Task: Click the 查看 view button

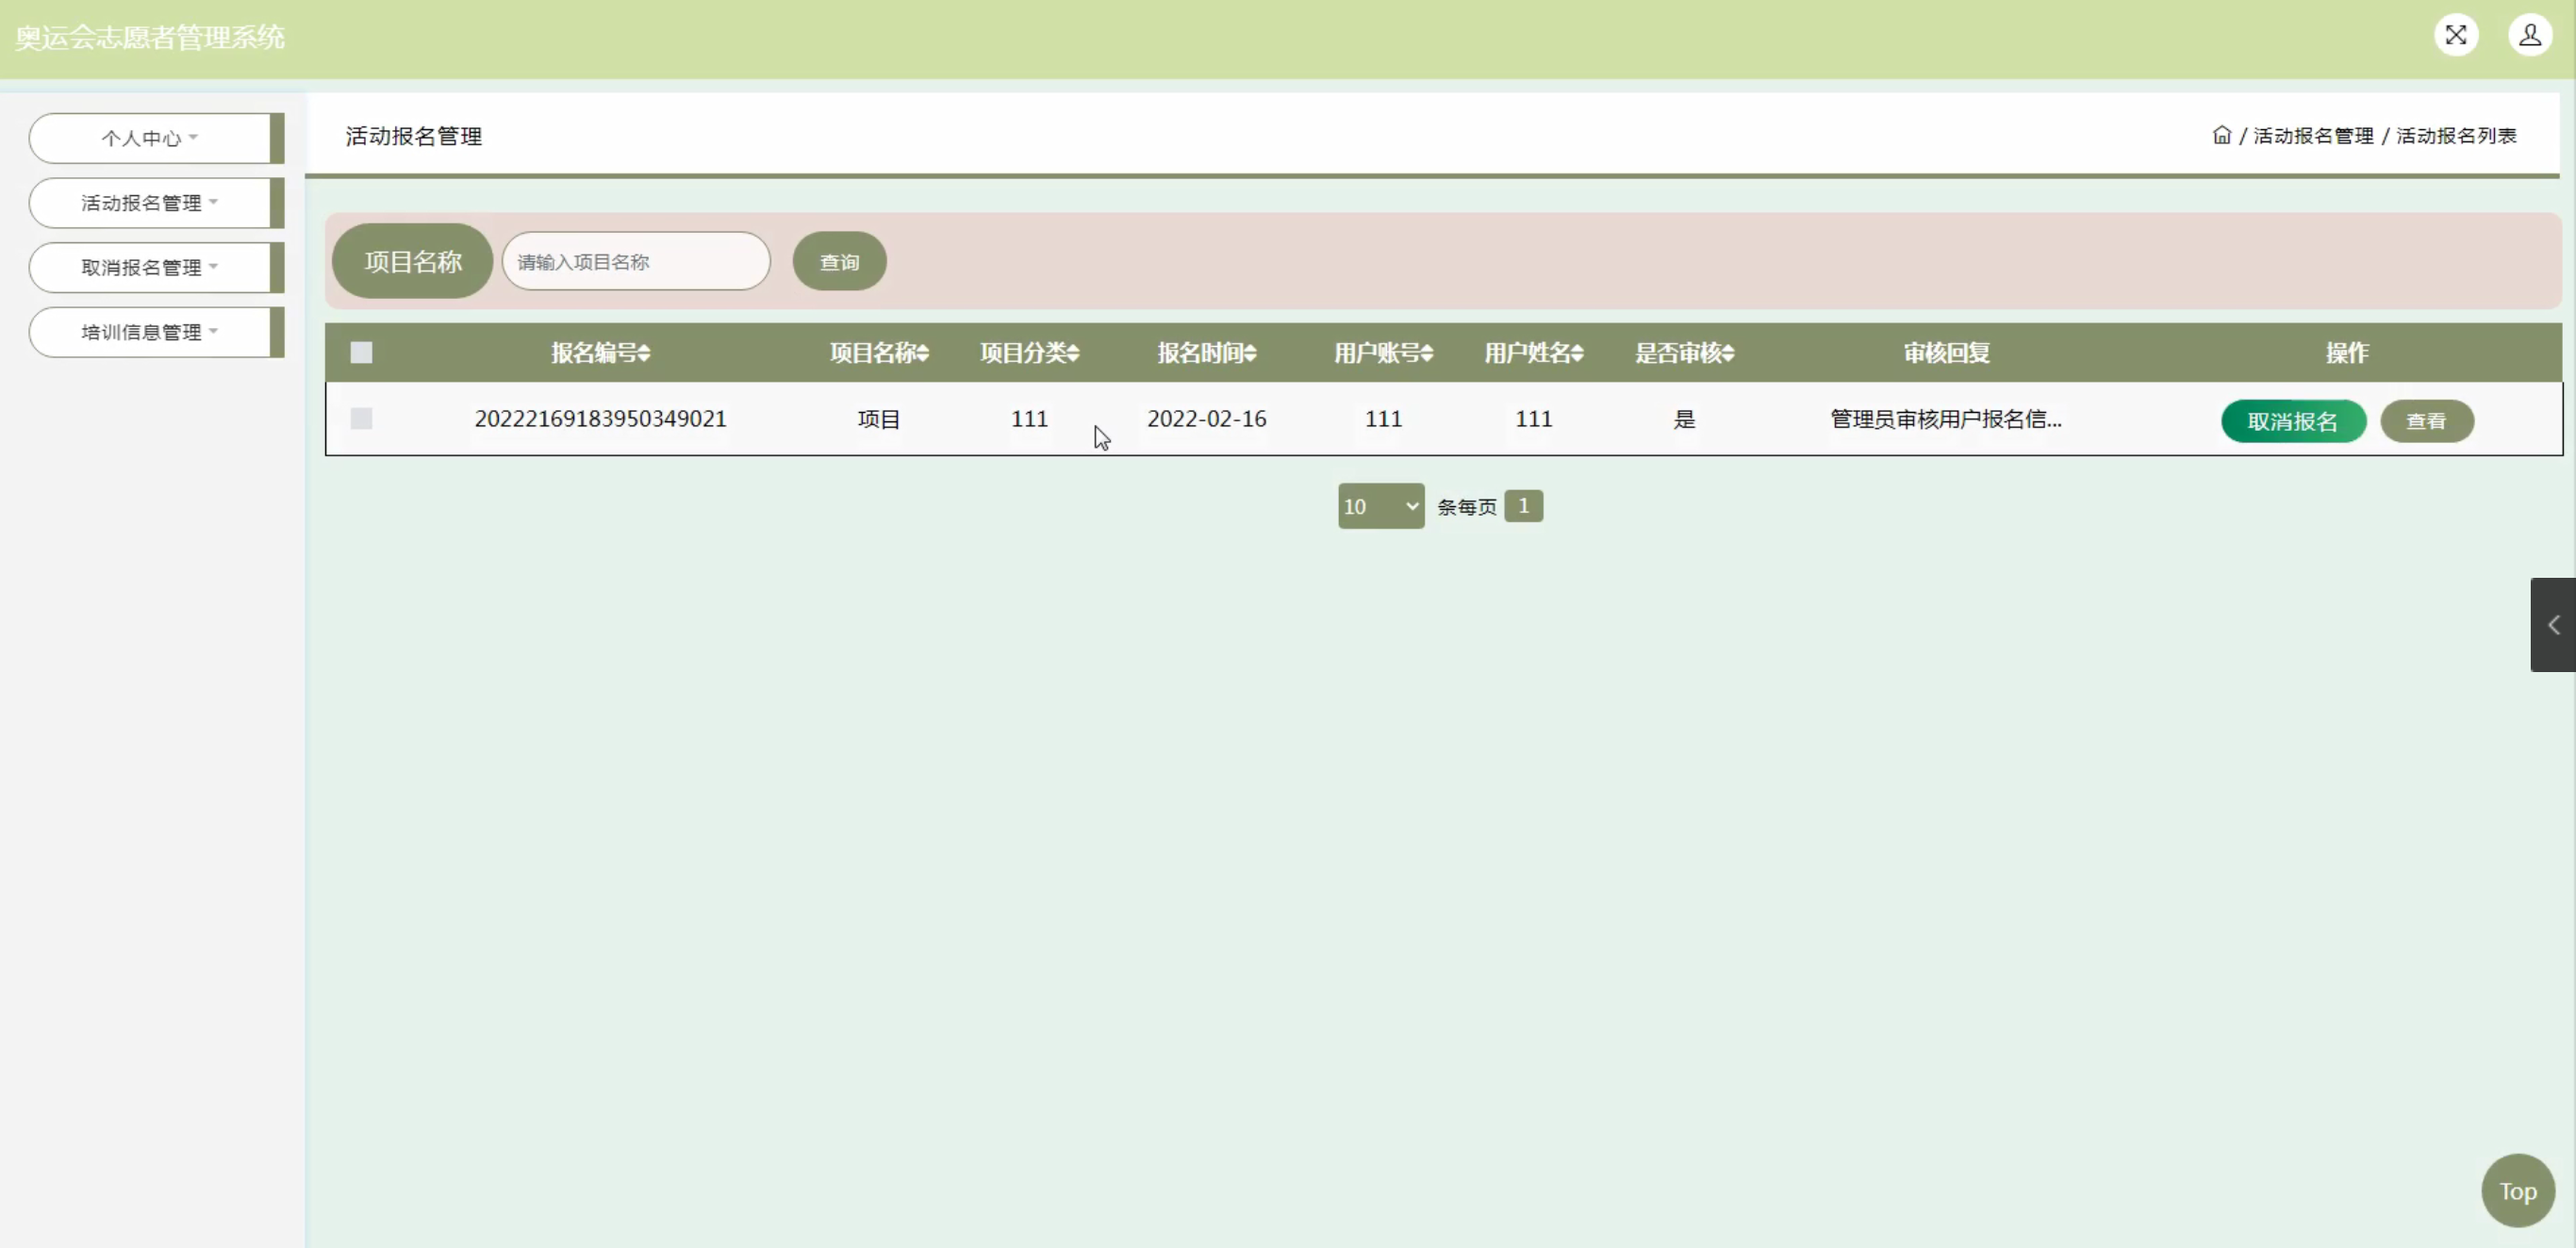Action: click(2426, 421)
